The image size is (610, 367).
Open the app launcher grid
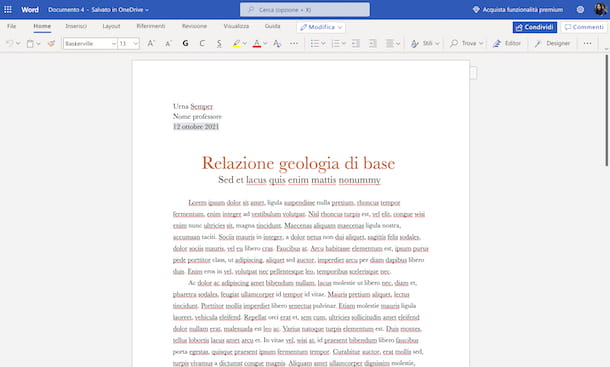(x=8, y=9)
